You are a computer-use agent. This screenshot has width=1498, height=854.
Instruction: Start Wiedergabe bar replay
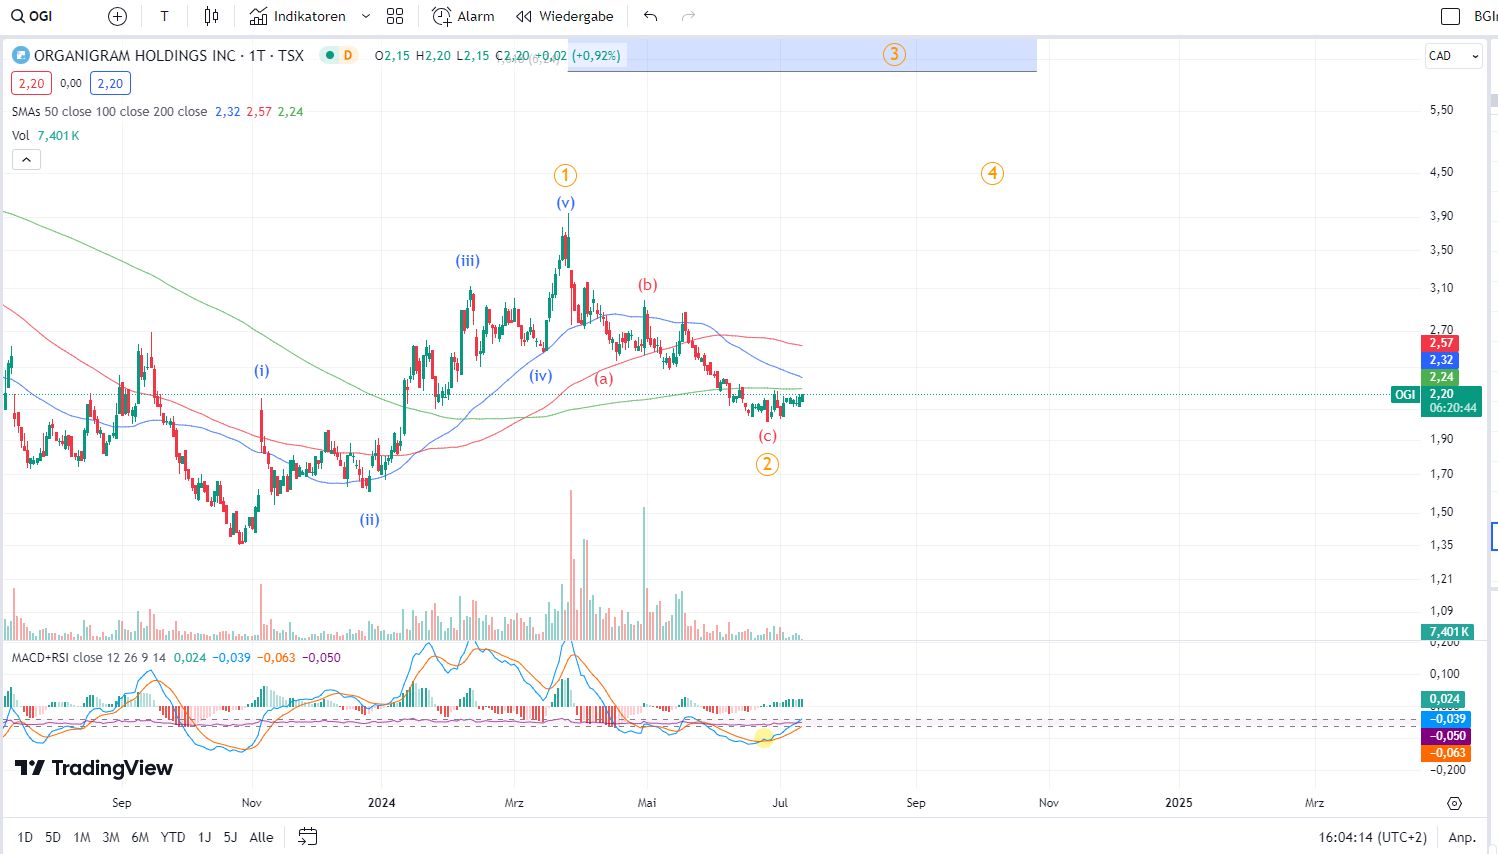pyautogui.click(x=565, y=16)
